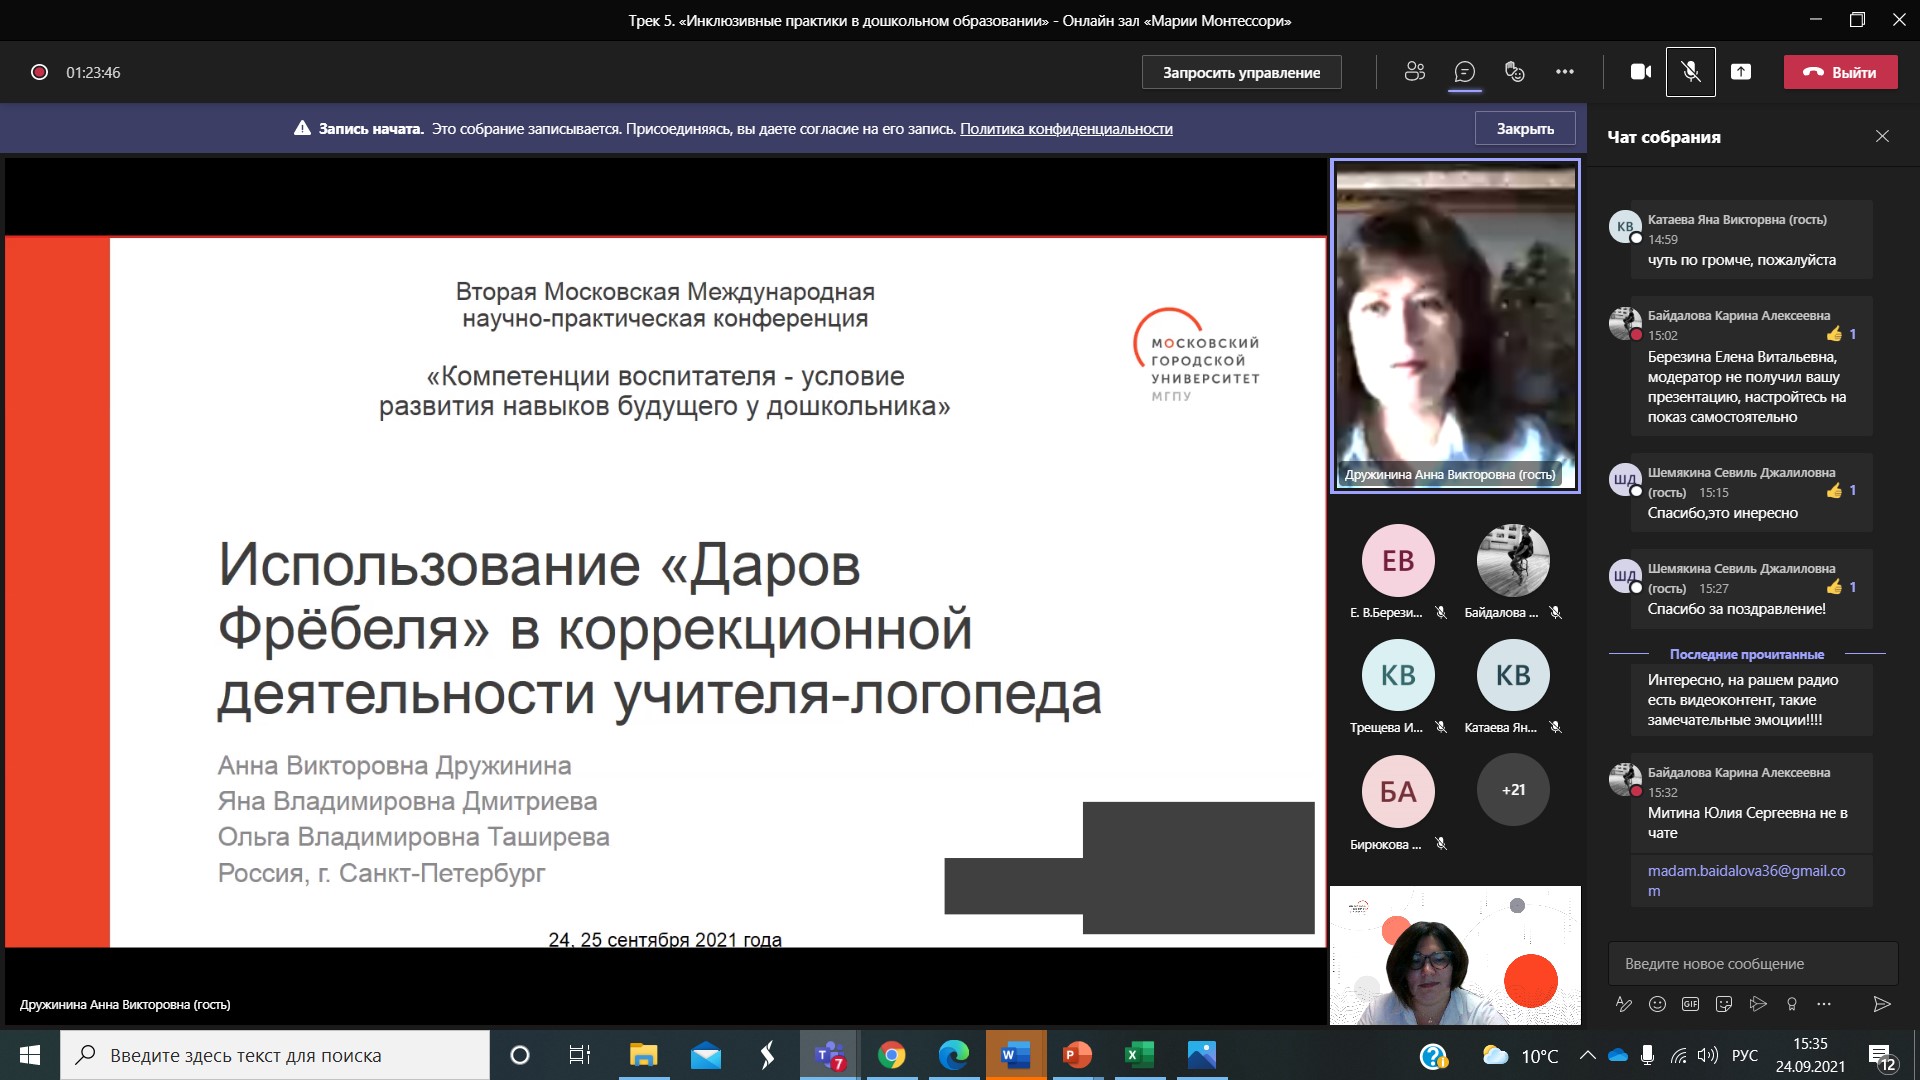Open the GIF picker in chat

click(1690, 1004)
